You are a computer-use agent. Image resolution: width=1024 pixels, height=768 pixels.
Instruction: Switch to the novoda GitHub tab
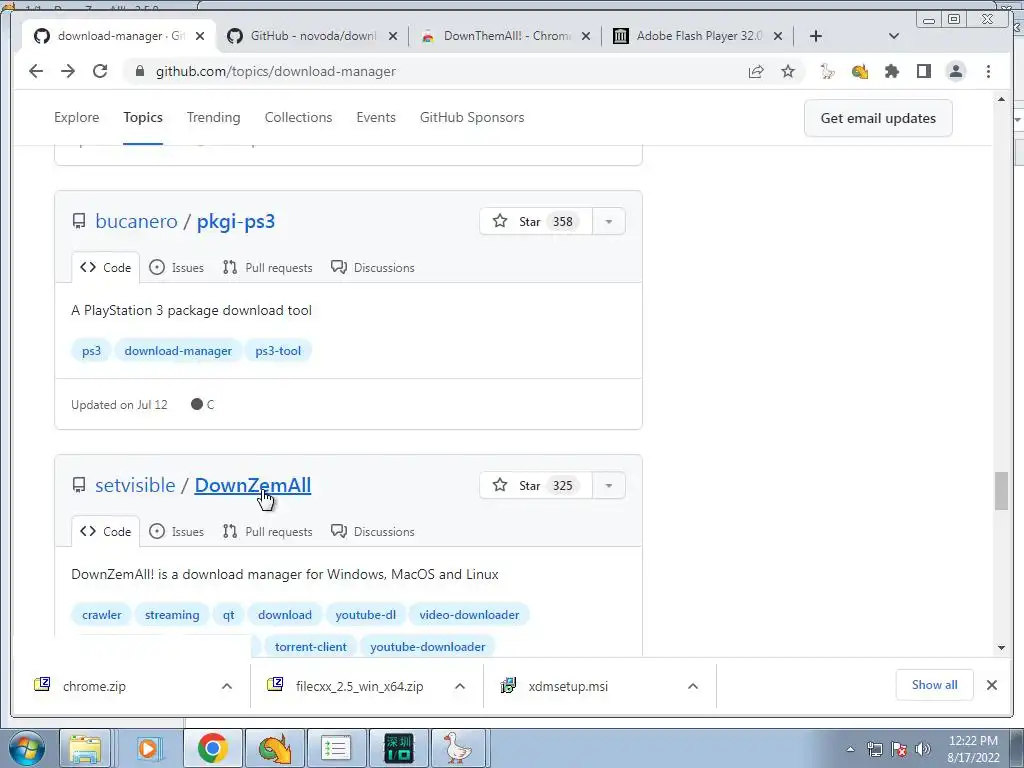click(x=310, y=36)
